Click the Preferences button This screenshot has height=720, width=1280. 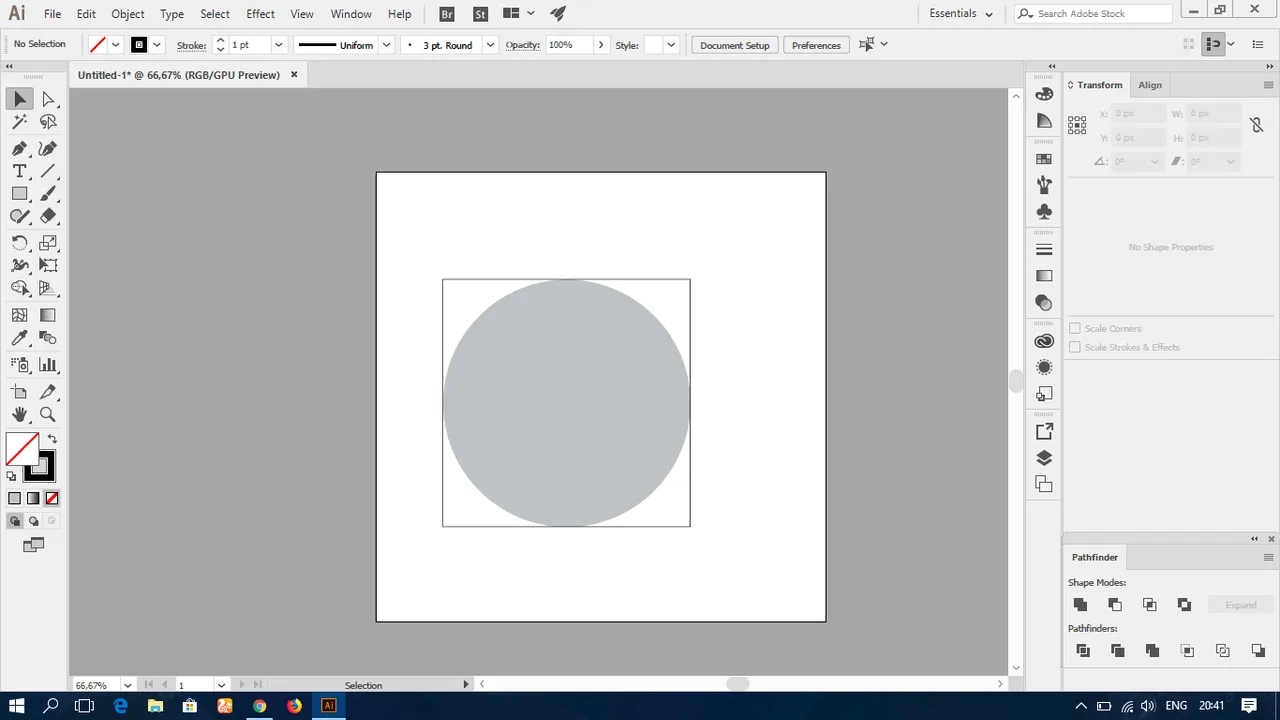[816, 45]
